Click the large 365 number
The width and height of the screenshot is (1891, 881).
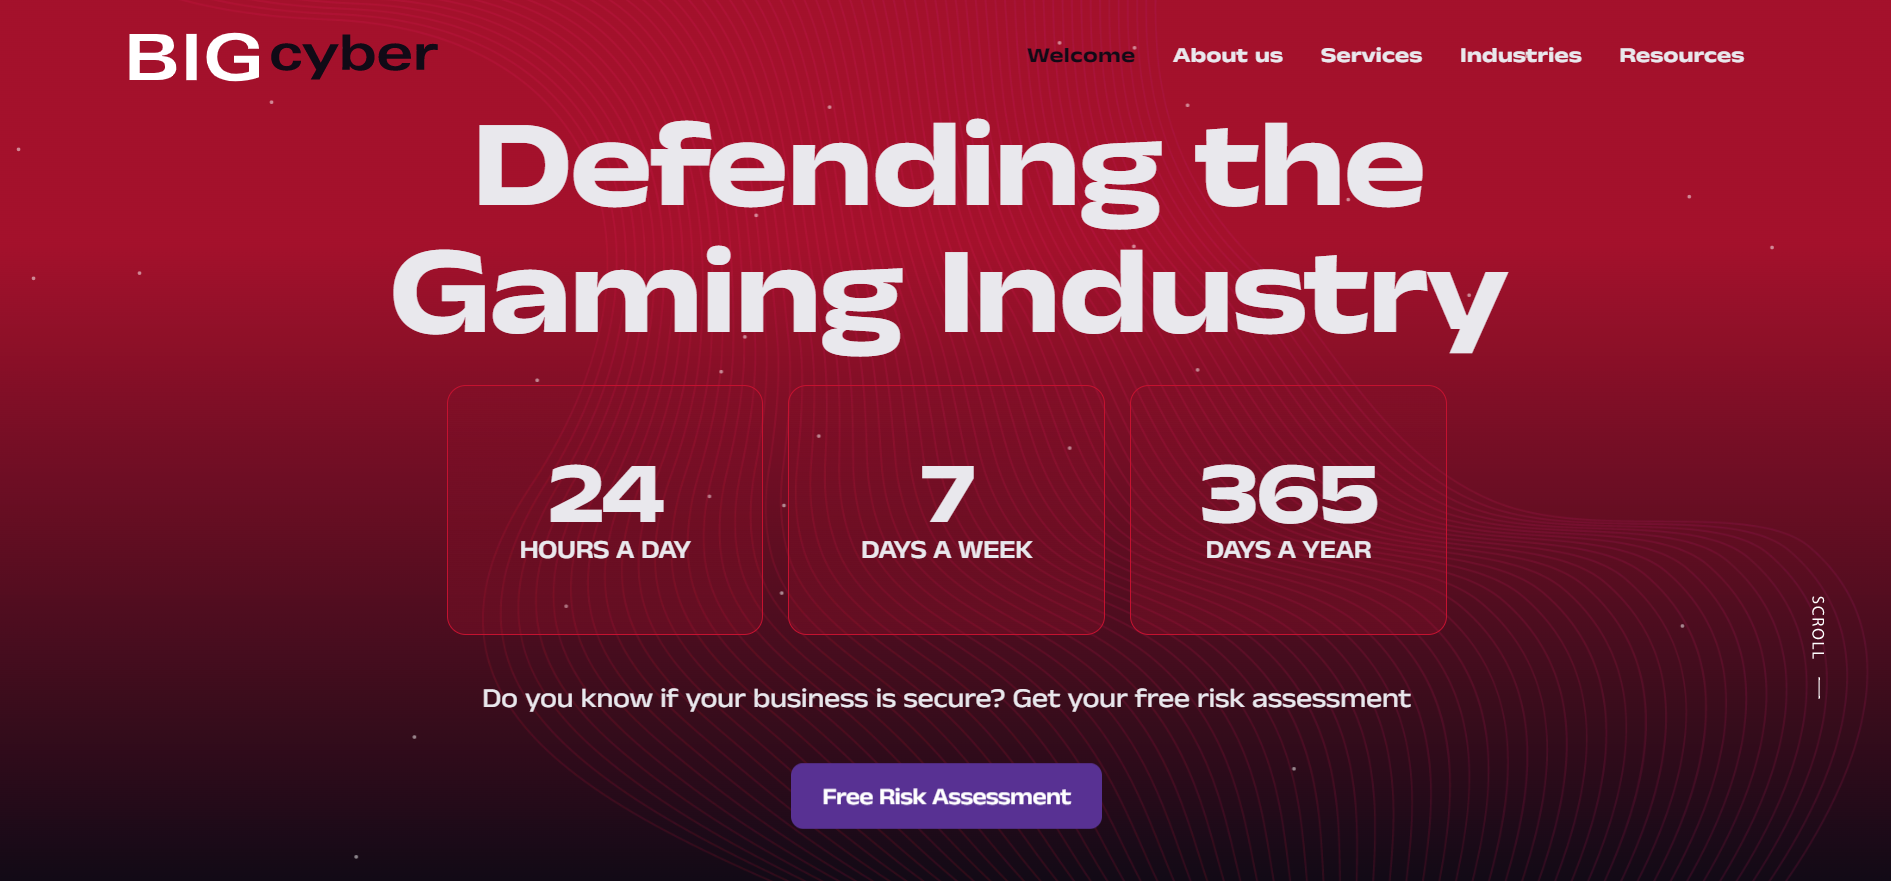[x=1288, y=494]
